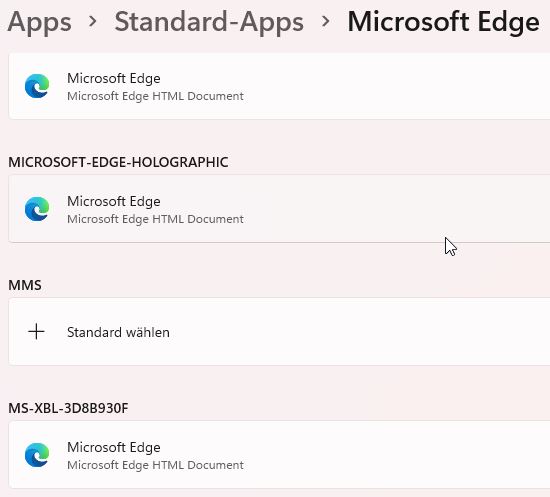This screenshot has height=497, width=550.
Task: Click the MICROSOFT-EDGE-HOLOGRAPHIC section heading
Action: pos(118,162)
